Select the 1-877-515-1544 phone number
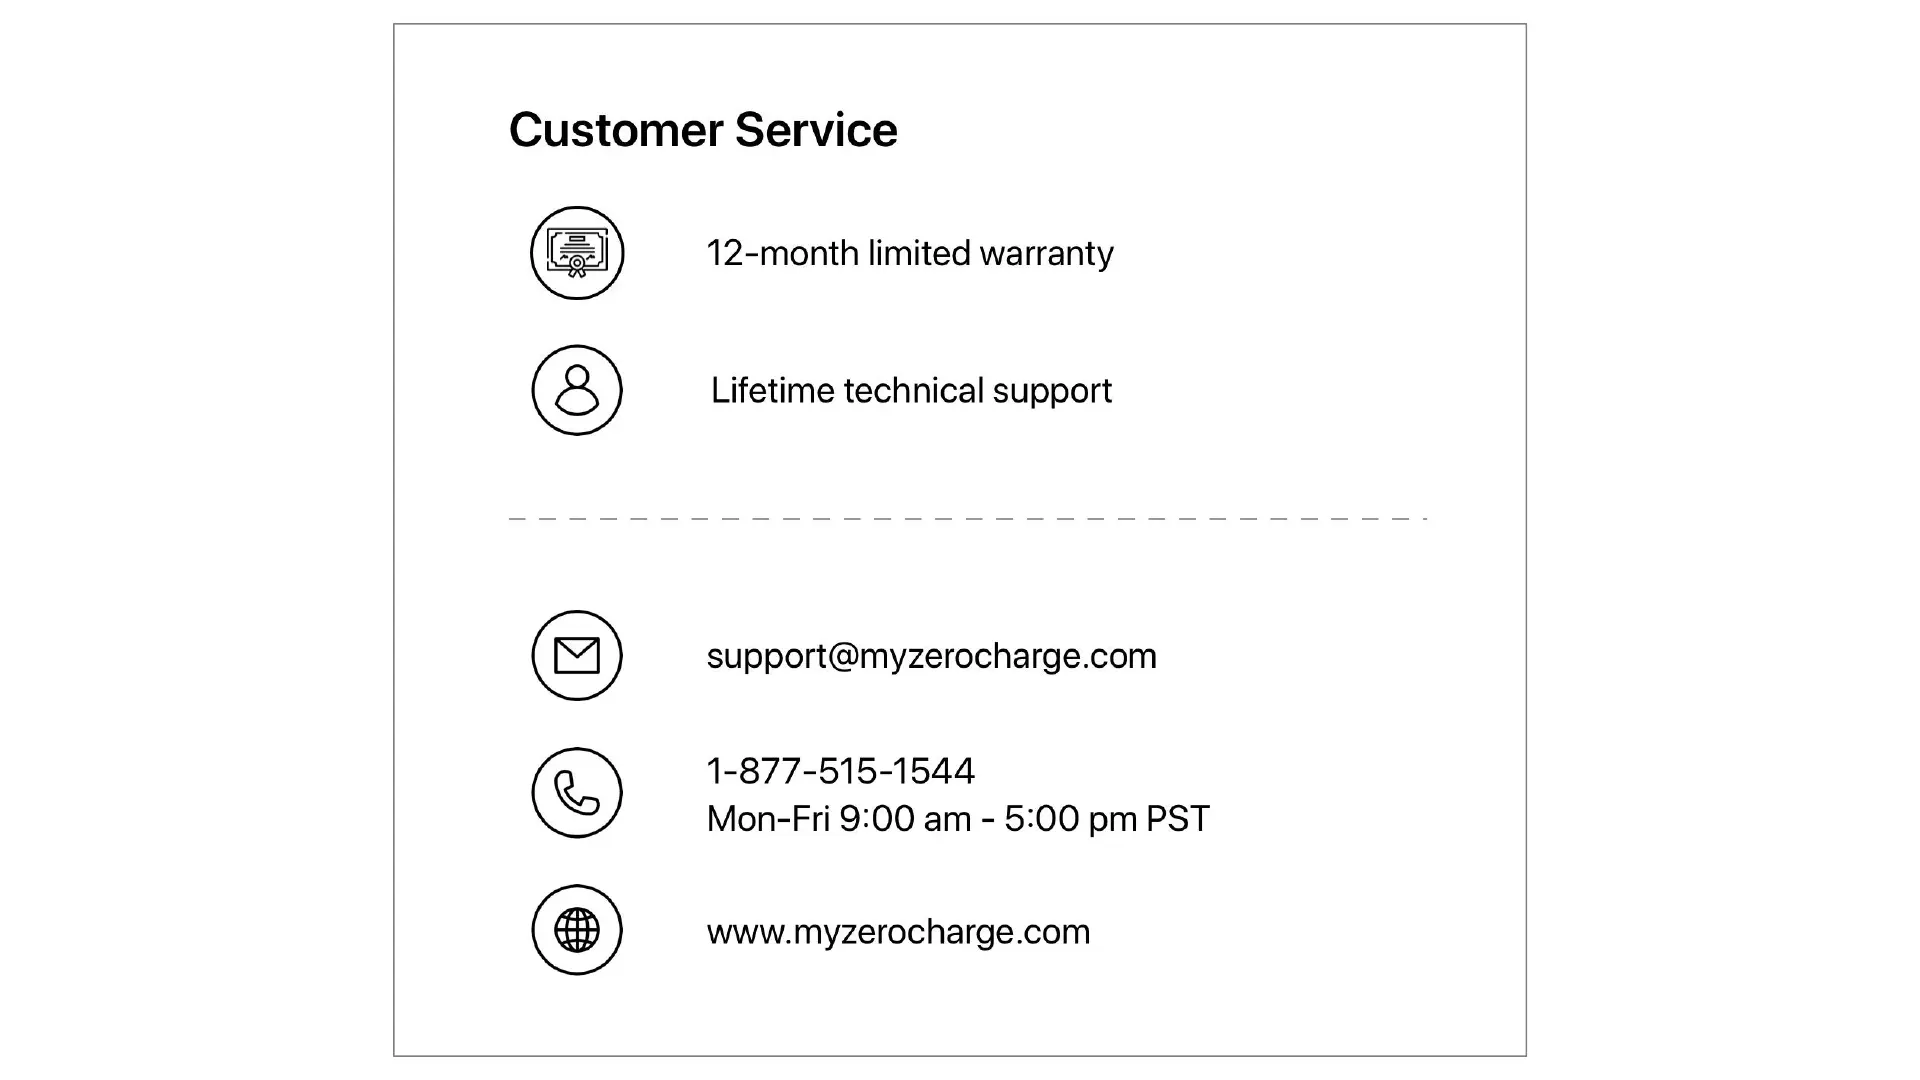The width and height of the screenshot is (1920, 1080). [x=840, y=771]
